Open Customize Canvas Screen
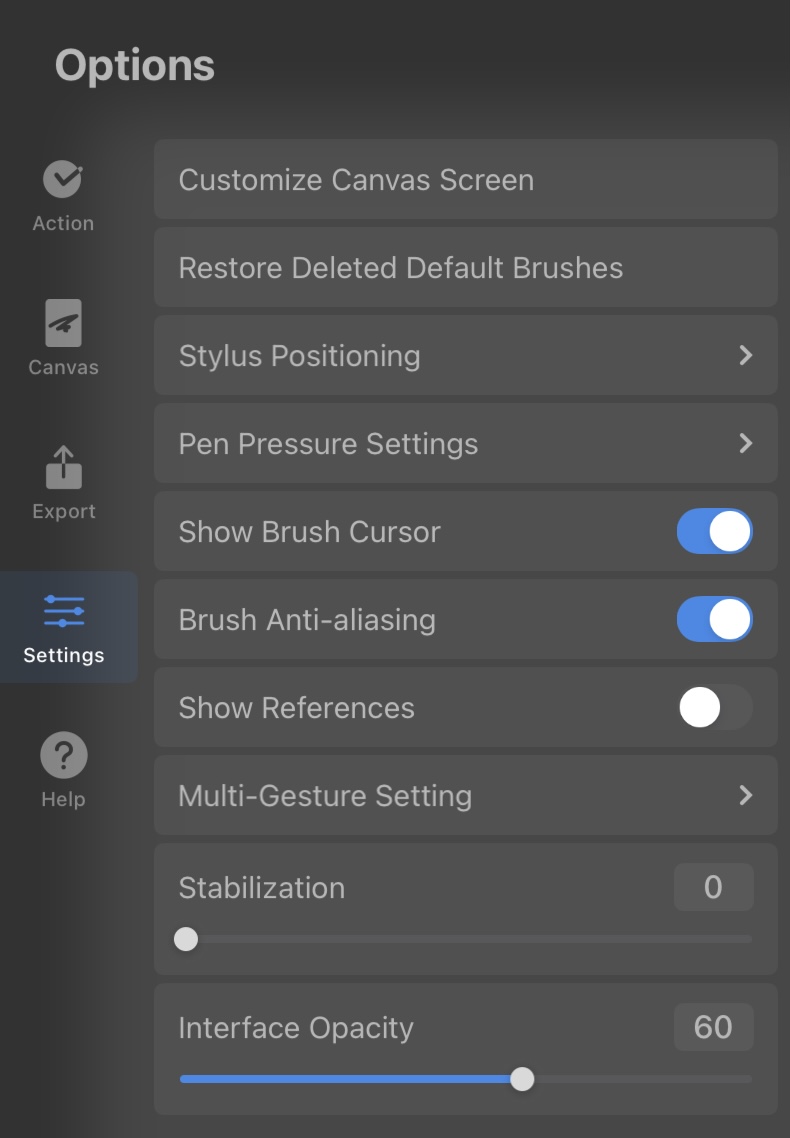 (x=466, y=179)
